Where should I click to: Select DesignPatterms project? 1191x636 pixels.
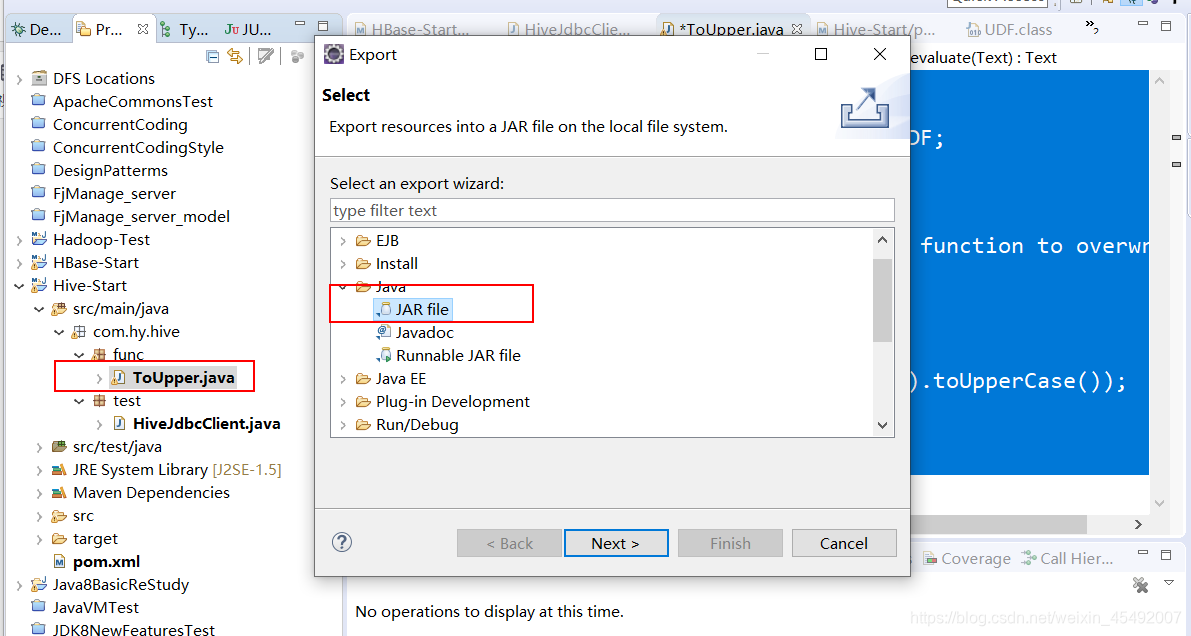tap(110, 170)
